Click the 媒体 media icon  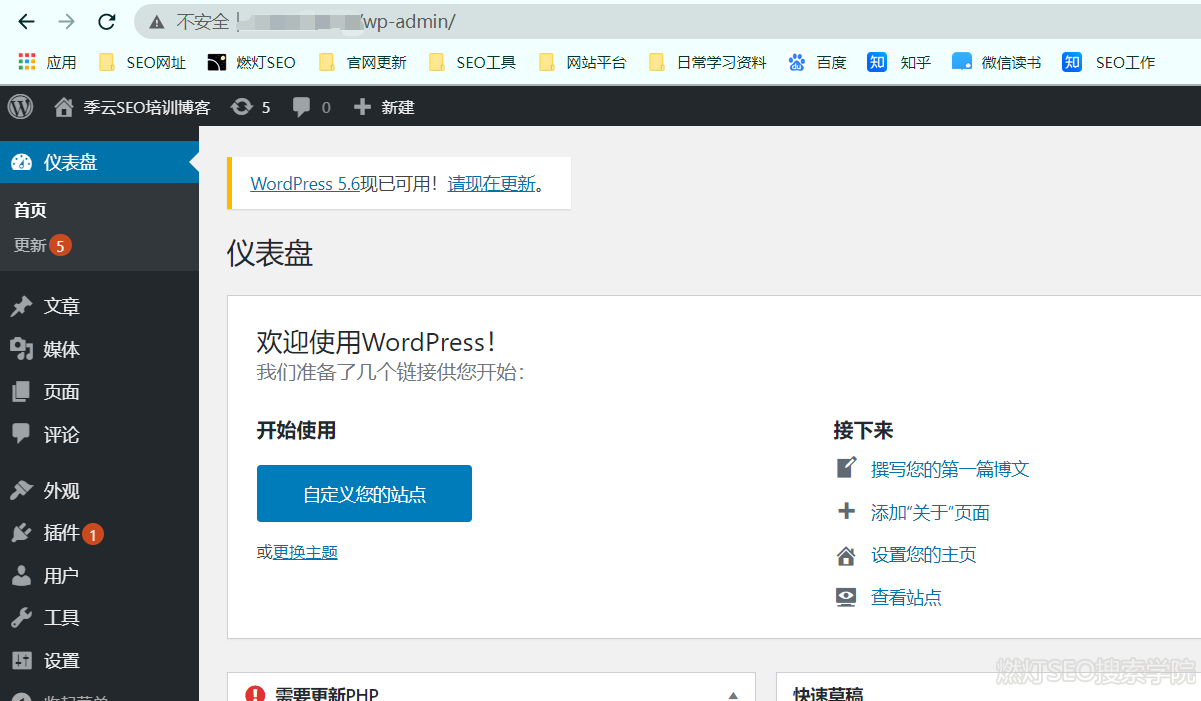pyautogui.click(x=21, y=349)
